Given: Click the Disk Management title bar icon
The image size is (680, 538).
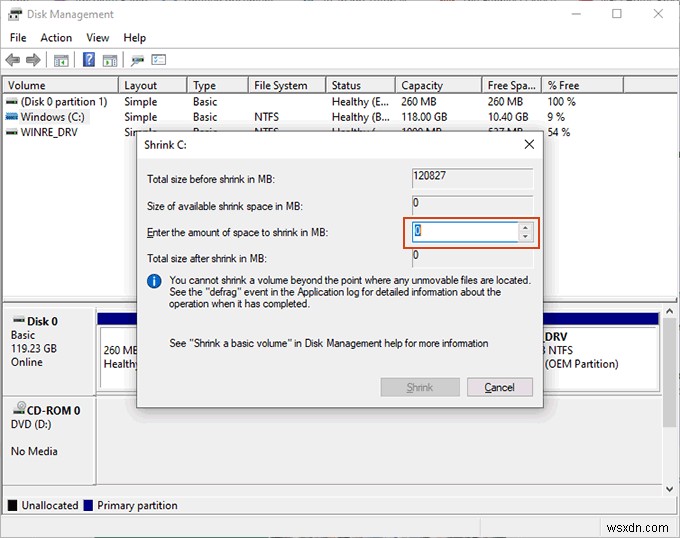Looking at the screenshot, I should [15, 14].
